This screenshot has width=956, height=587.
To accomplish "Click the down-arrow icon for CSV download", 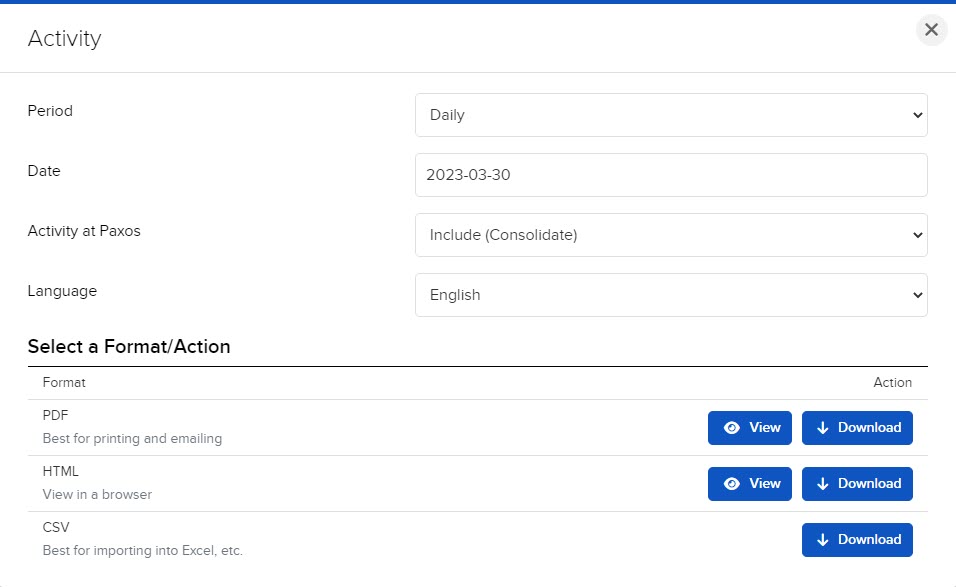I will point(823,540).
